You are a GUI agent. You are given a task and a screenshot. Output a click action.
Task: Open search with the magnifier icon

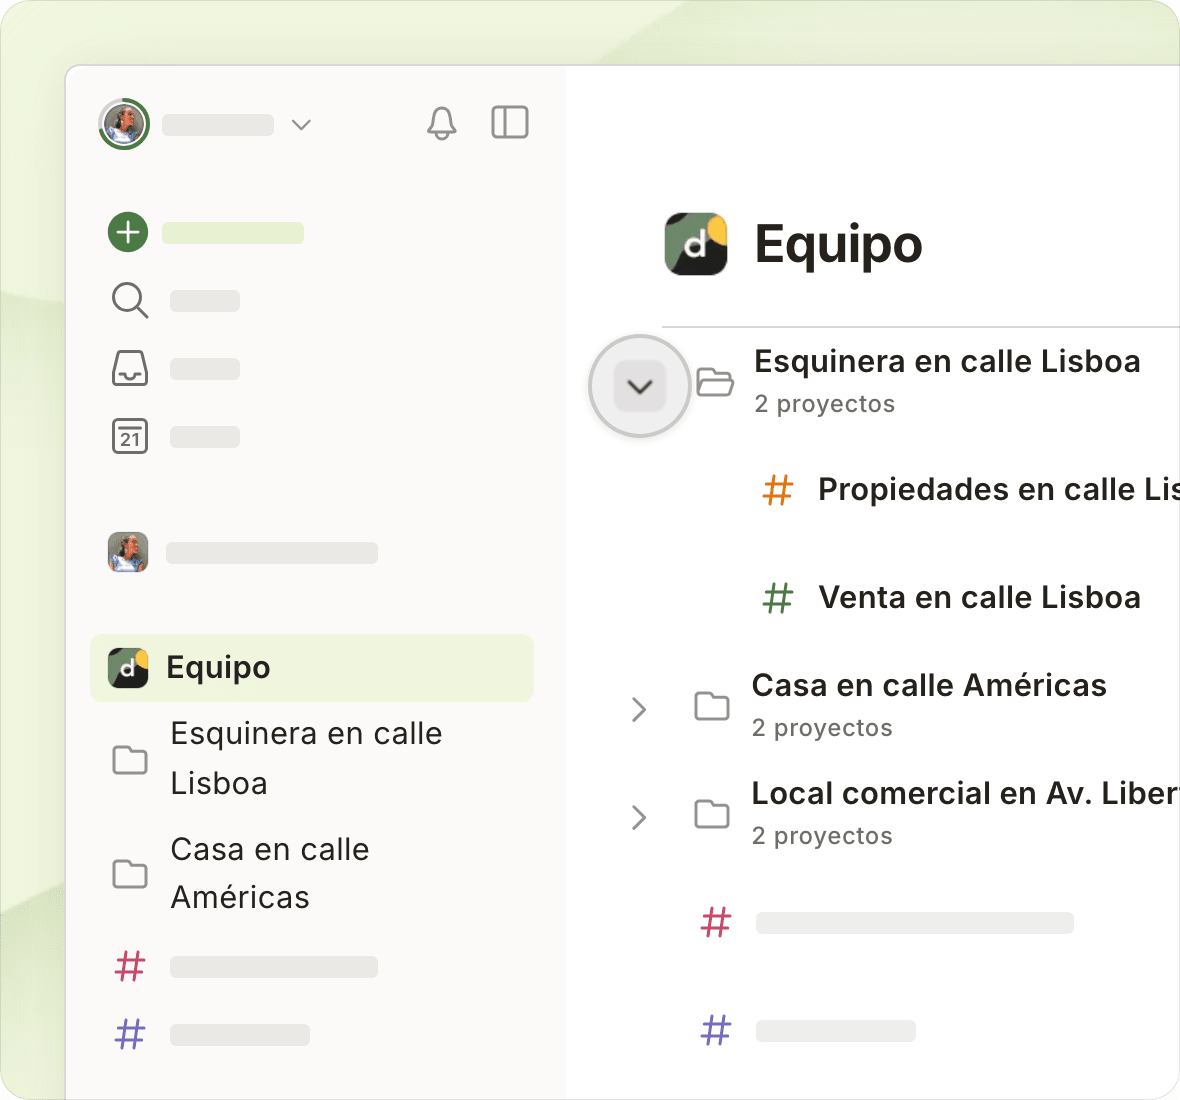tap(129, 300)
